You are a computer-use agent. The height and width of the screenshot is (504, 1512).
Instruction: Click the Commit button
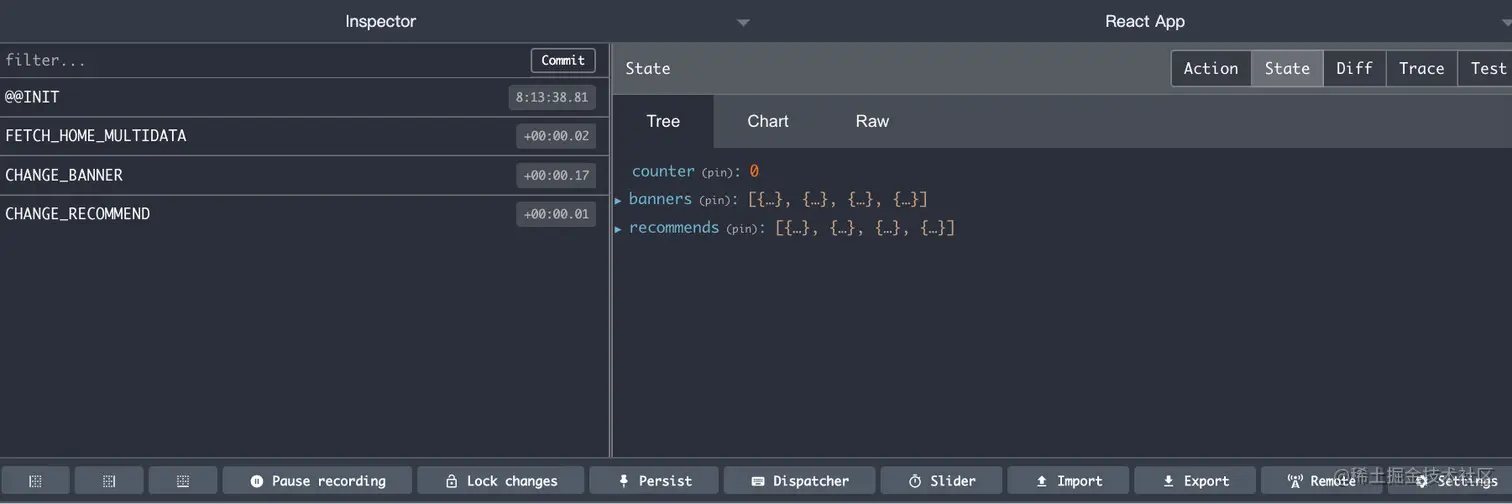coord(563,60)
